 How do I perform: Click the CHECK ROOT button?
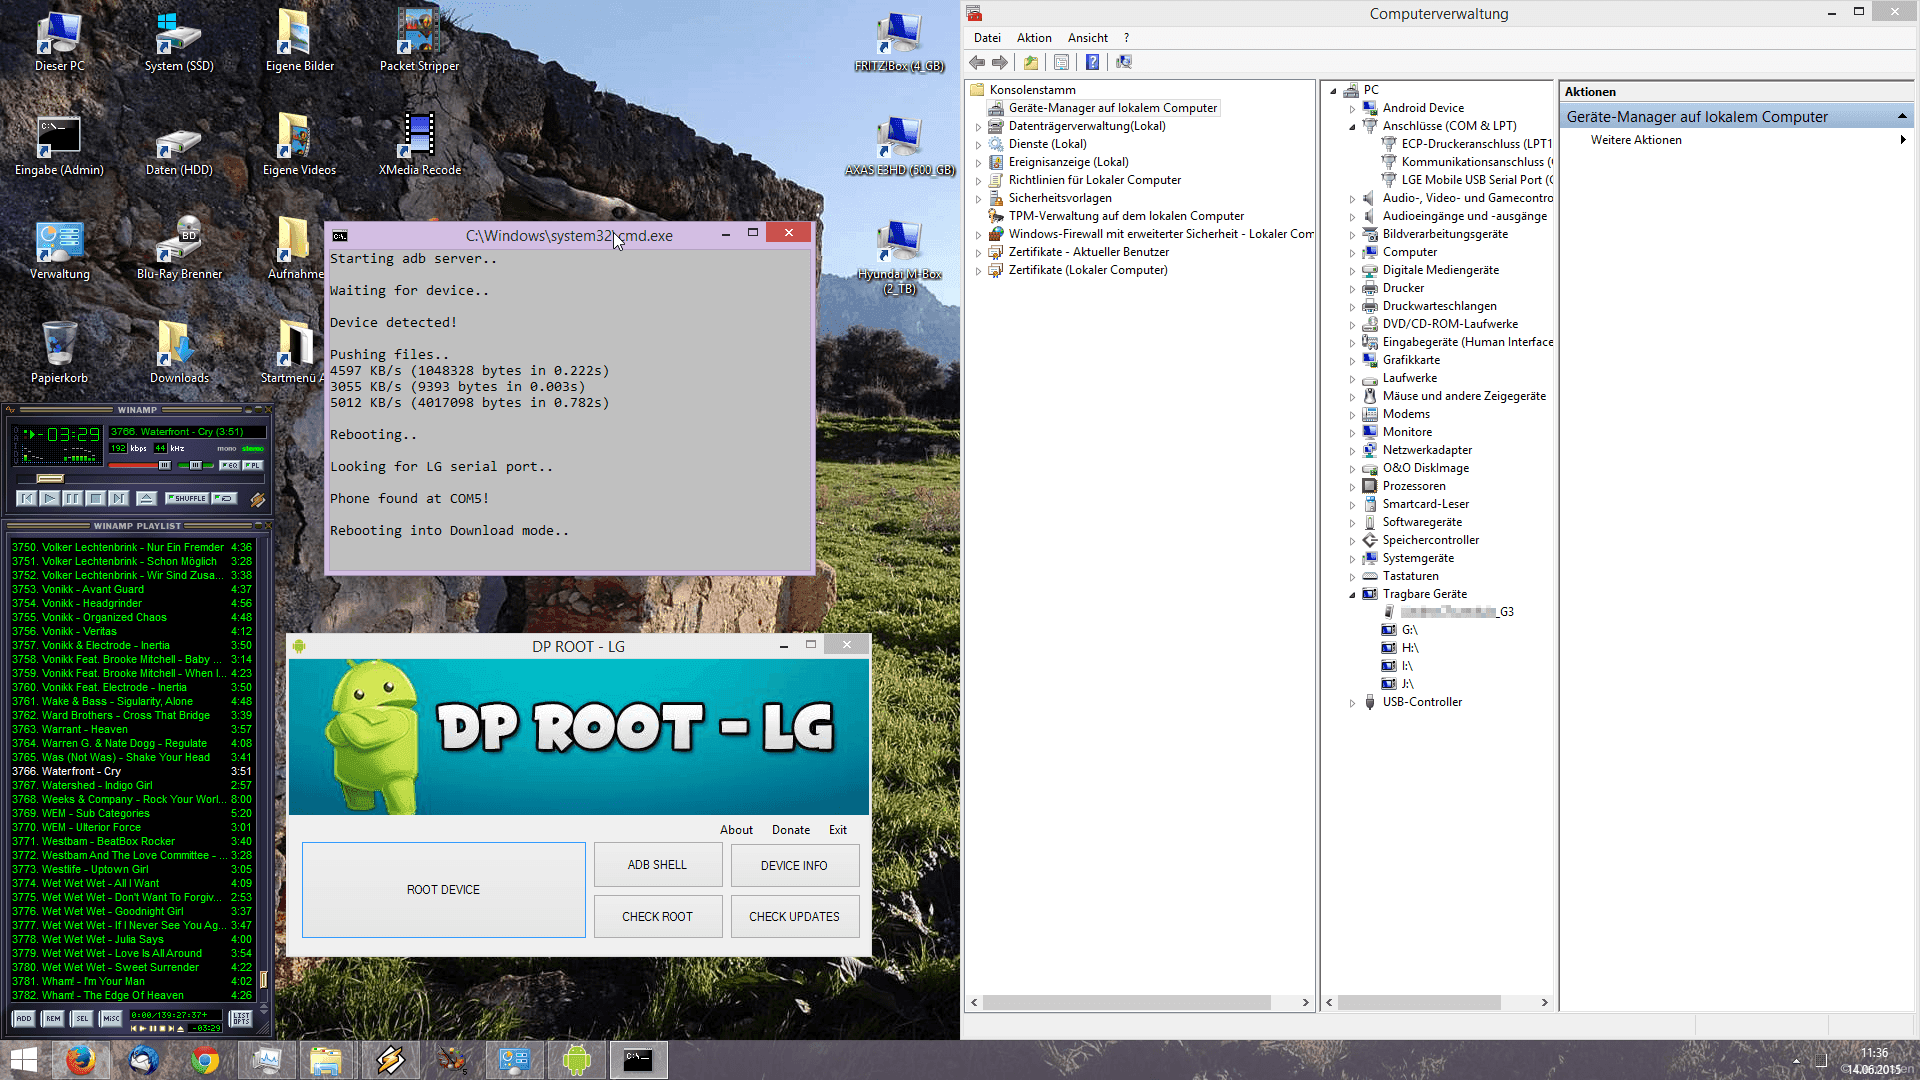[x=657, y=917]
